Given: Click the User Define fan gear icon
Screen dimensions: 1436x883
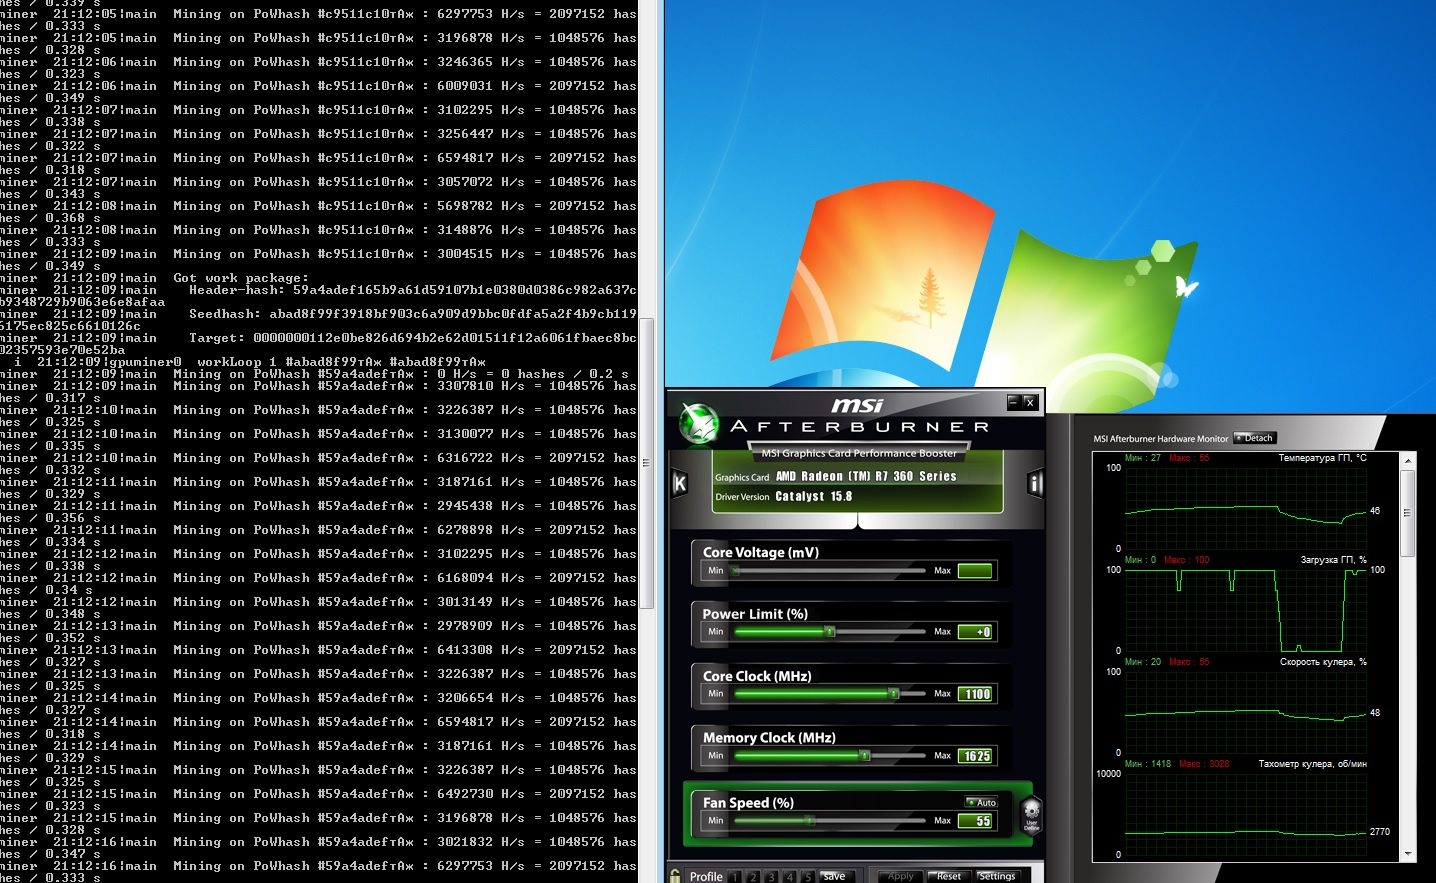Looking at the screenshot, I should coord(1031,814).
